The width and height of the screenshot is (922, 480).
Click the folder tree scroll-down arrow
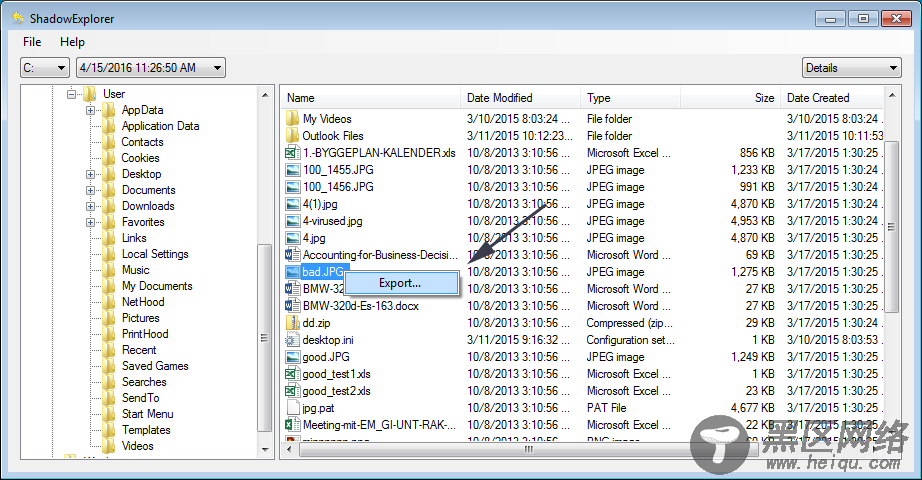pyautogui.click(x=265, y=449)
